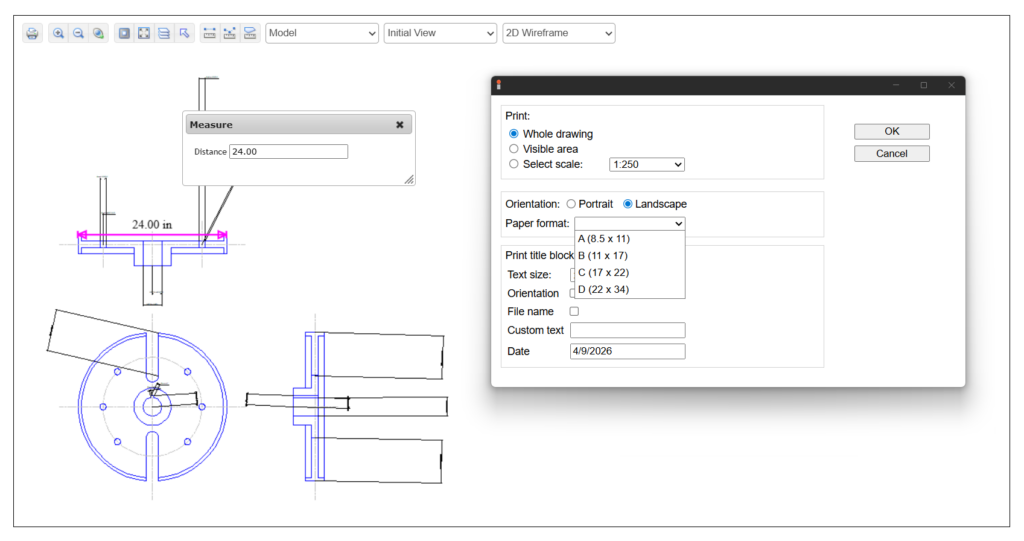Select the arrow pointer tool icon
The width and height of the screenshot is (1024, 541).
[x=185, y=33]
